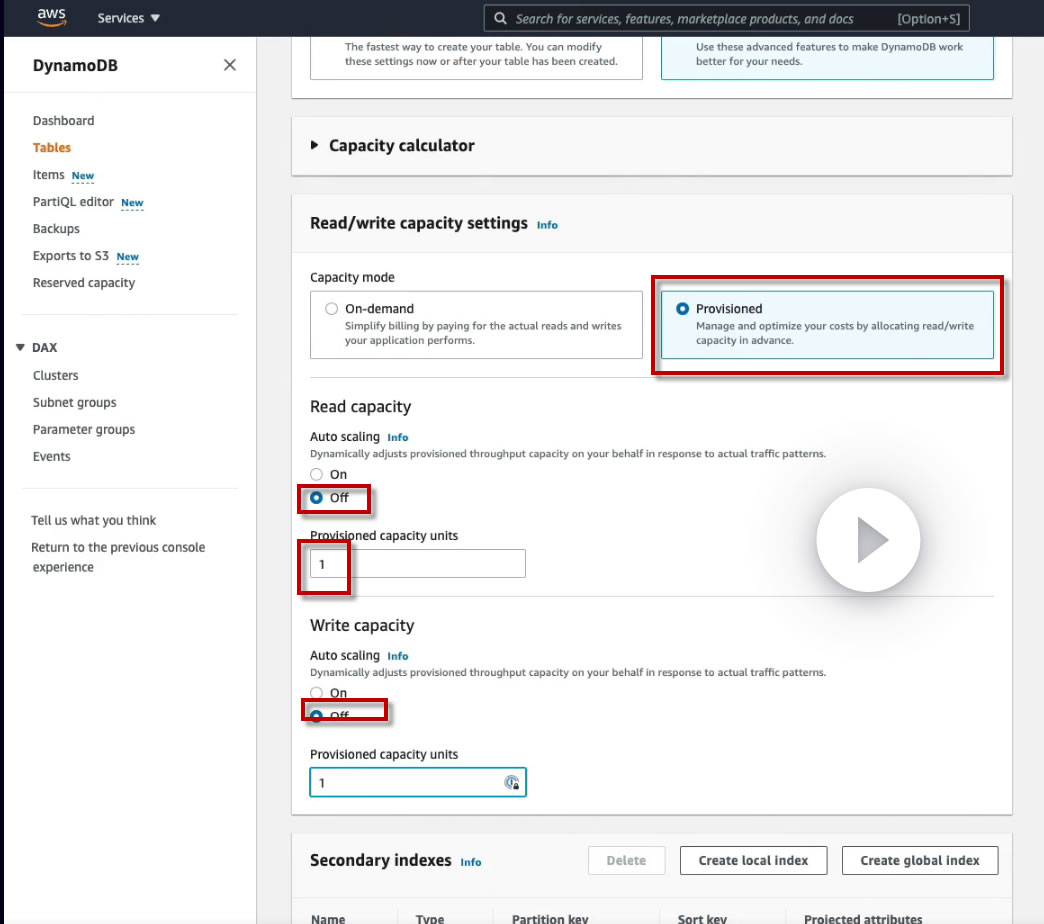
Task: Turn Off Write capacity auto scaling
Action: pos(316,716)
